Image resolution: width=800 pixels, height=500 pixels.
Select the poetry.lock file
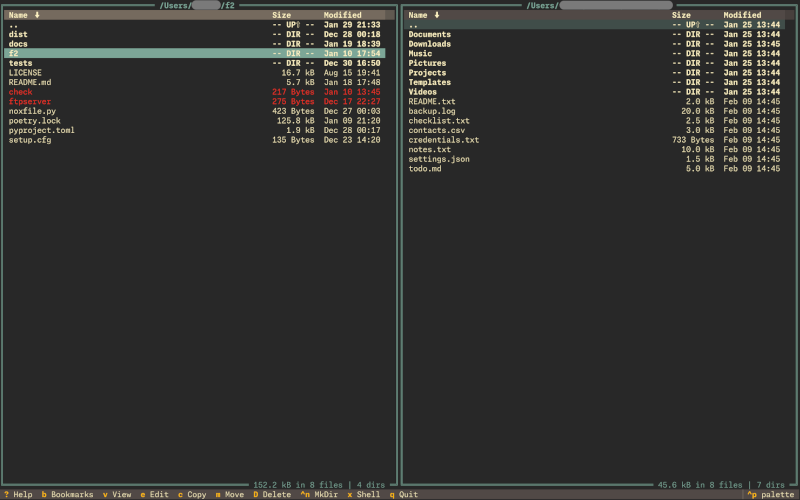[194, 121]
